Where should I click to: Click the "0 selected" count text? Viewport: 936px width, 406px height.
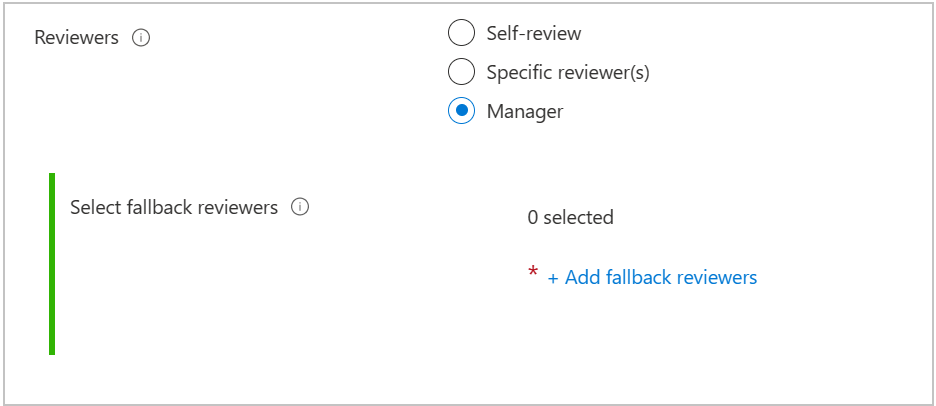tap(570, 217)
